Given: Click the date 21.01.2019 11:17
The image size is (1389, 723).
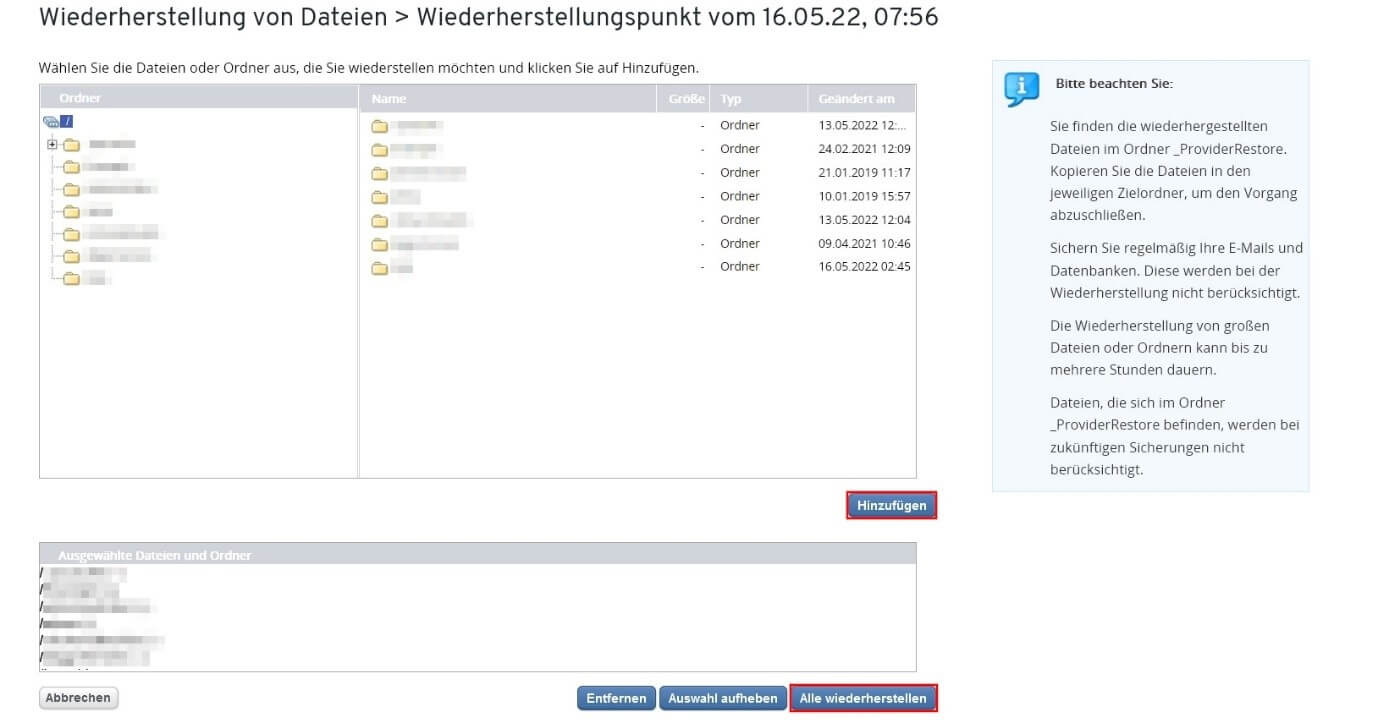Looking at the screenshot, I should click(864, 173).
